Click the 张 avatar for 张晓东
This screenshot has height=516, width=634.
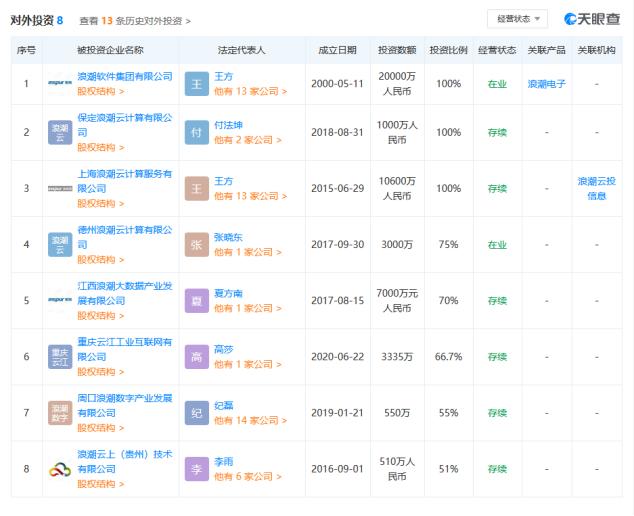[197, 245]
